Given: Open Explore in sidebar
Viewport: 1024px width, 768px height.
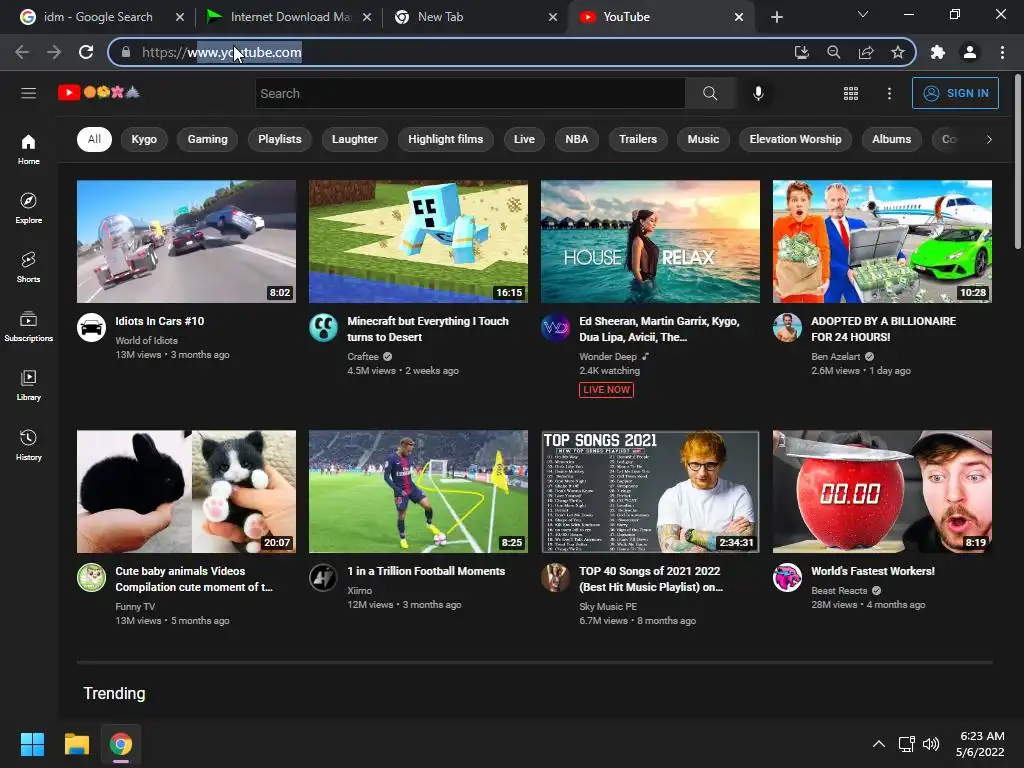Looking at the screenshot, I should pyautogui.click(x=28, y=208).
